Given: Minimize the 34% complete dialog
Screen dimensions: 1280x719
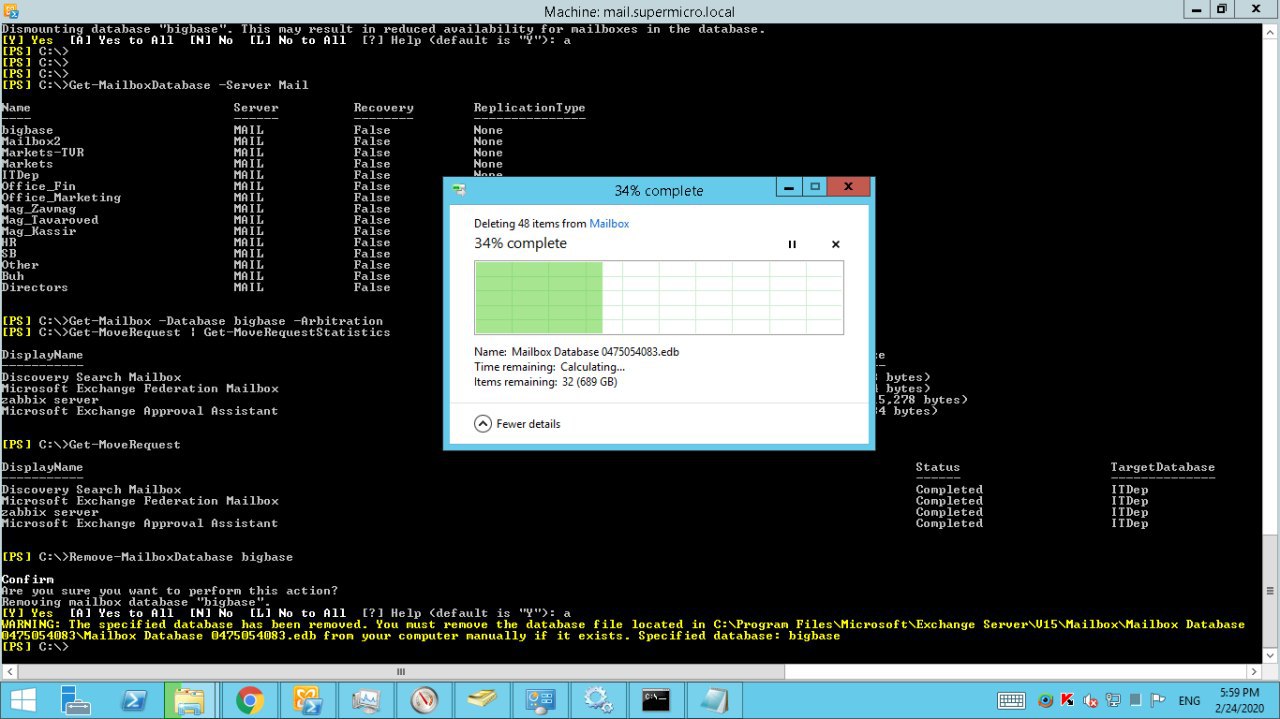Looking at the screenshot, I should click(x=788, y=187).
